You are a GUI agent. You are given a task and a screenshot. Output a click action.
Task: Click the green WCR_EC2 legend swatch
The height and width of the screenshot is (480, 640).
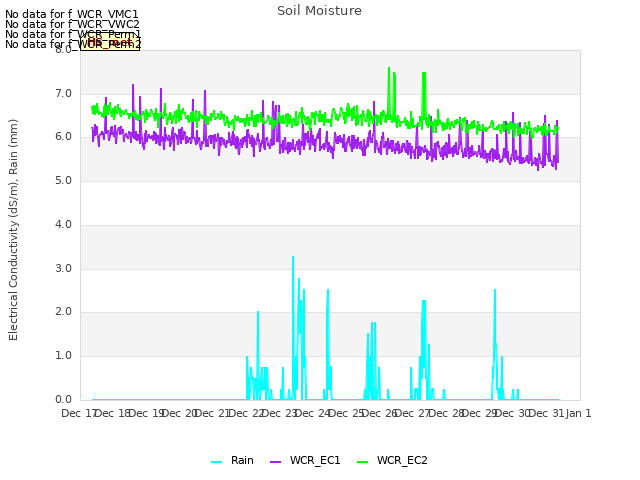(x=362, y=462)
